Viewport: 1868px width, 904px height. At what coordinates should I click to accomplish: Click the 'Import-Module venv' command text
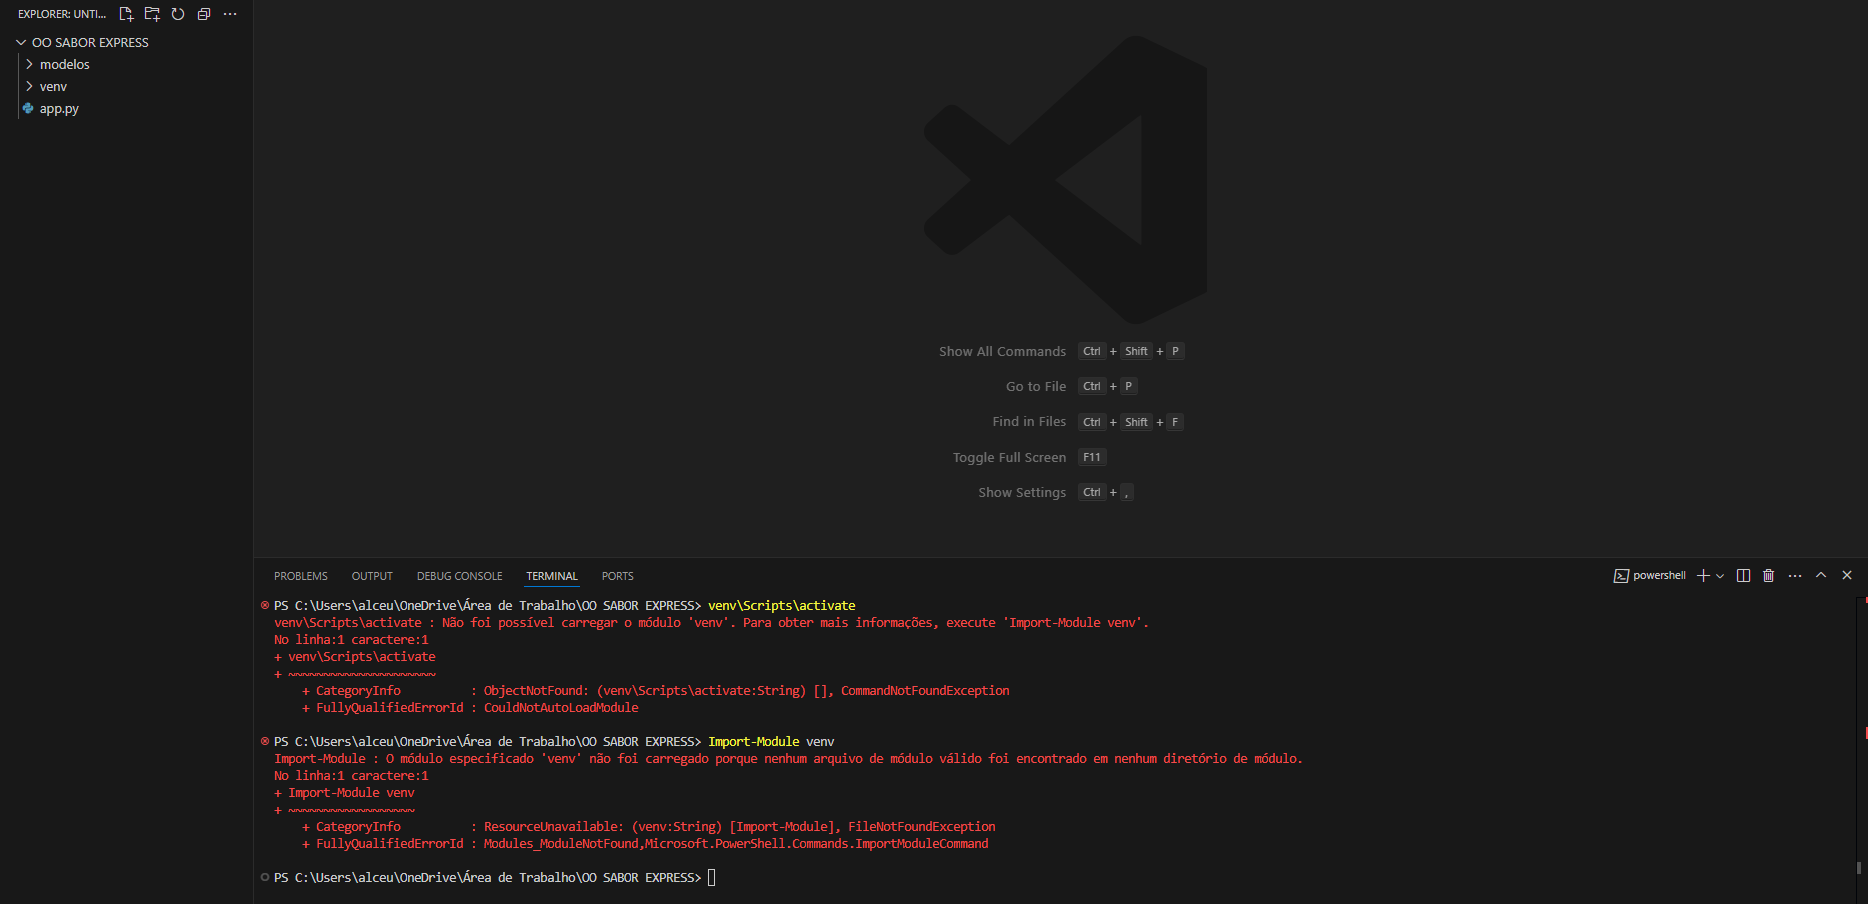point(771,741)
